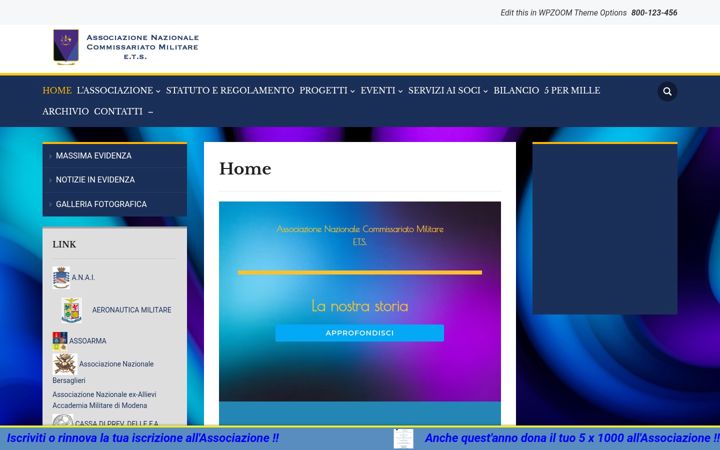Open the A.N.A.I. link
This screenshot has height=450, width=720.
83,277
